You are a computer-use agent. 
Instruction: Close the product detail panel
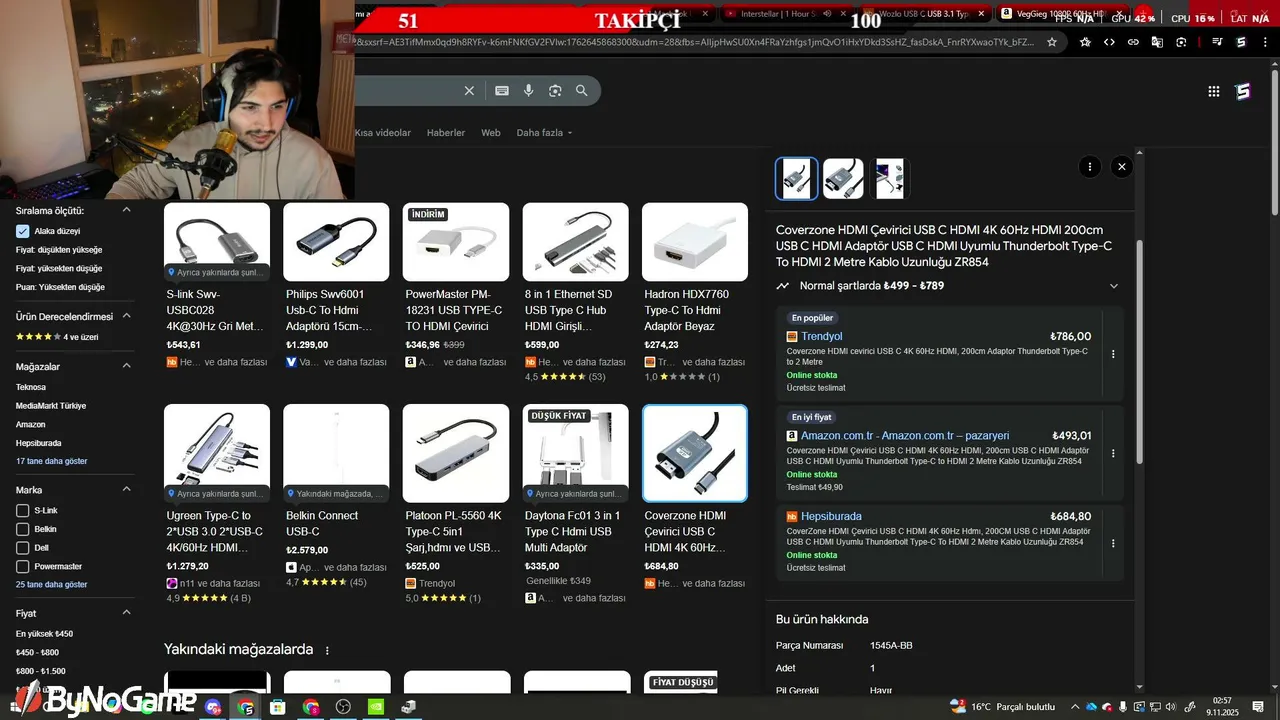pos(1122,167)
